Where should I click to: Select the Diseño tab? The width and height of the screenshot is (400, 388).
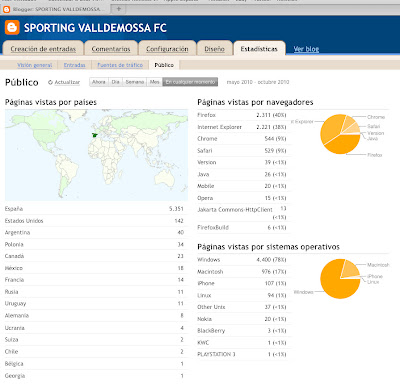click(x=214, y=49)
